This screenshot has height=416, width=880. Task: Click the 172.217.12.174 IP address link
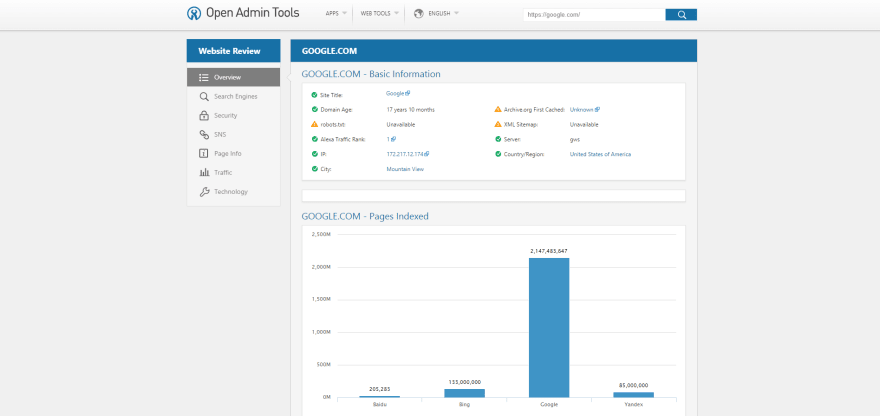click(406, 154)
